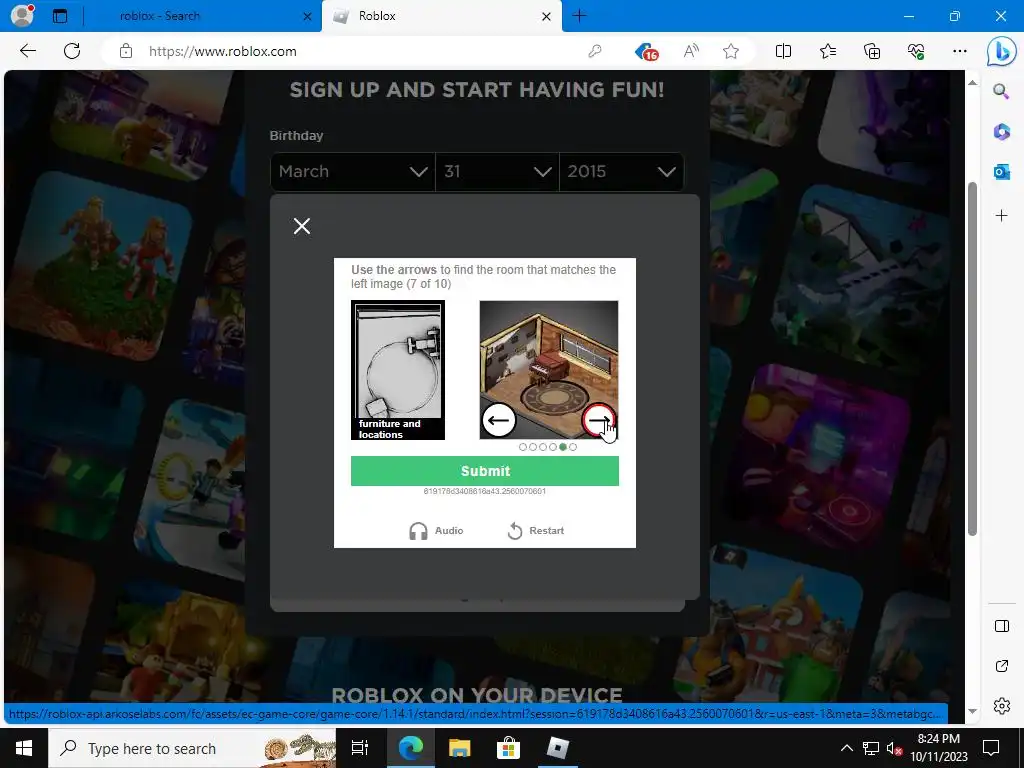Switch to the roblox - Search tab
1024x768 pixels.
point(159,16)
